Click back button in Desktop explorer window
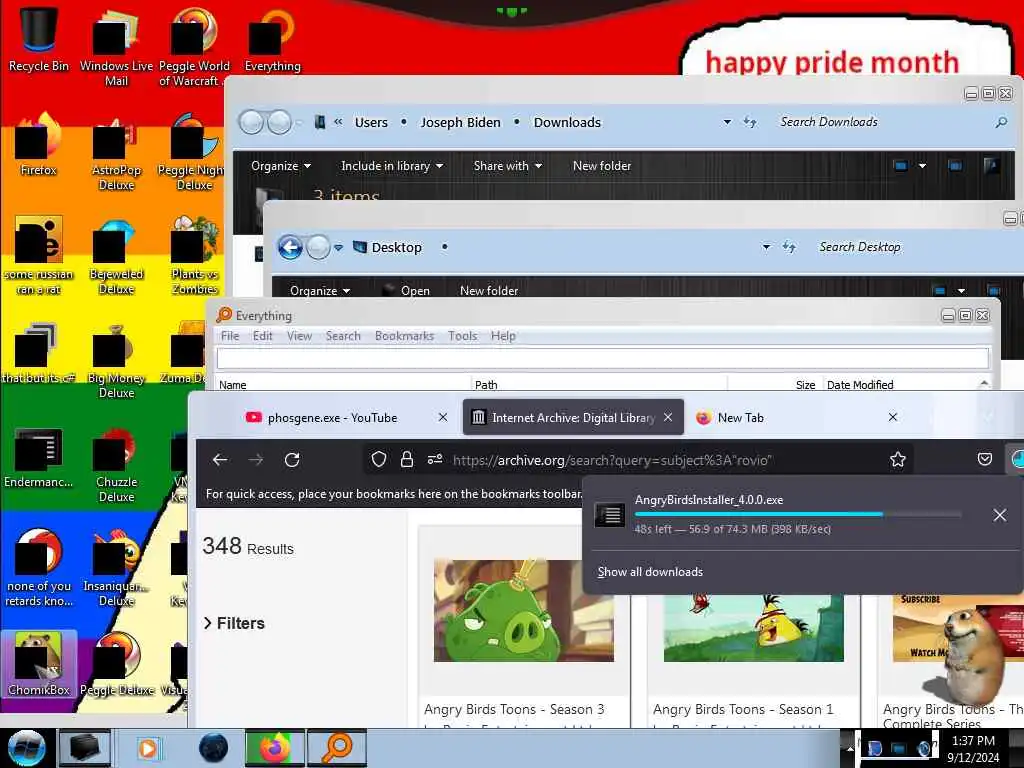This screenshot has width=1024, height=768. tap(290, 248)
